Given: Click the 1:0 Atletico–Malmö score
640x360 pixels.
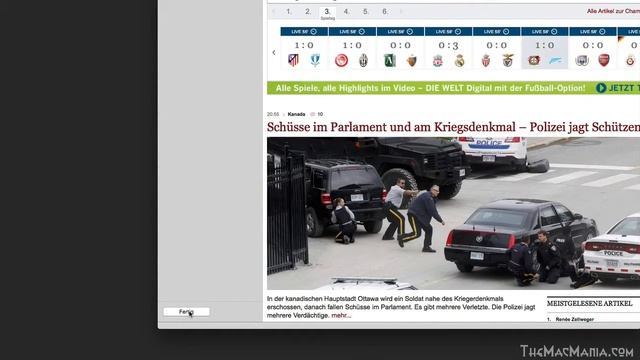Looking at the screenshot, I should point(304,45).
